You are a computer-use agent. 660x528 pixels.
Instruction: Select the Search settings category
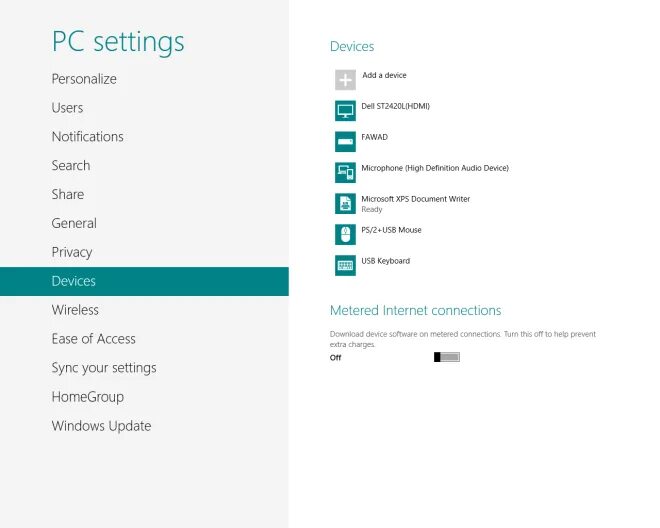71,165
